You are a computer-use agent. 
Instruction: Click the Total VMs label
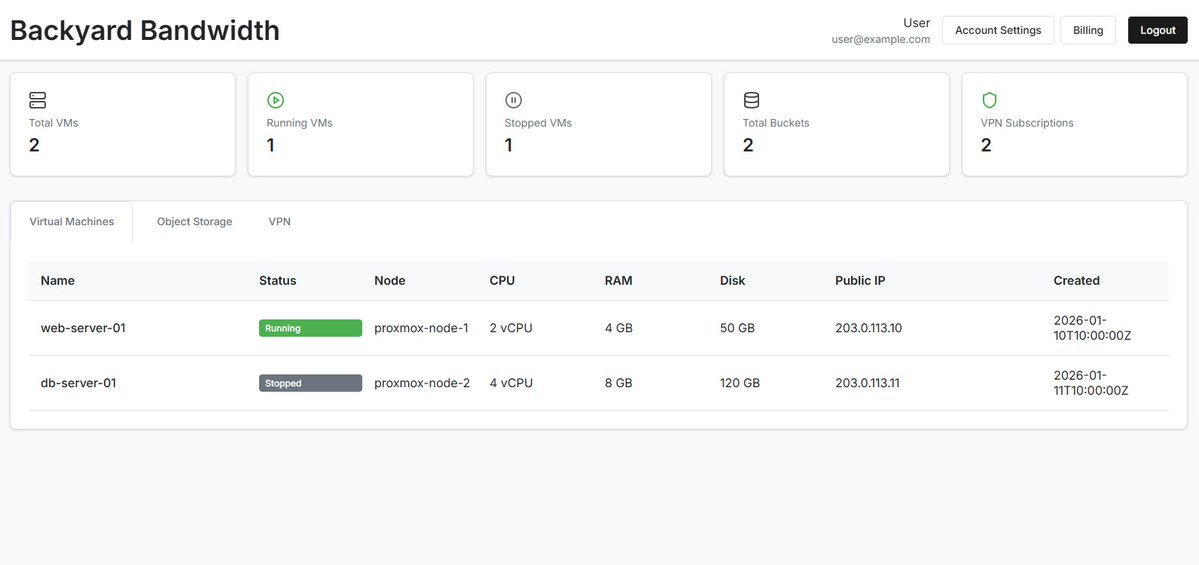click(x=54, y=123)
